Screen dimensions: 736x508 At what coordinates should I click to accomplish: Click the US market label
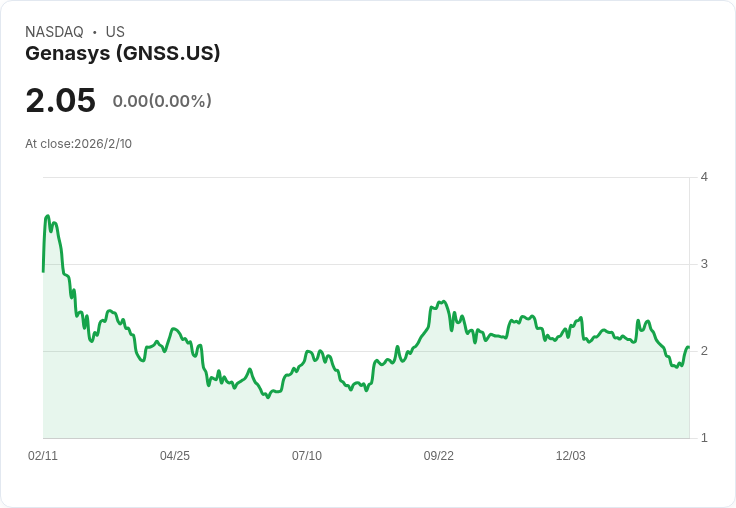(x=115, y=32)
